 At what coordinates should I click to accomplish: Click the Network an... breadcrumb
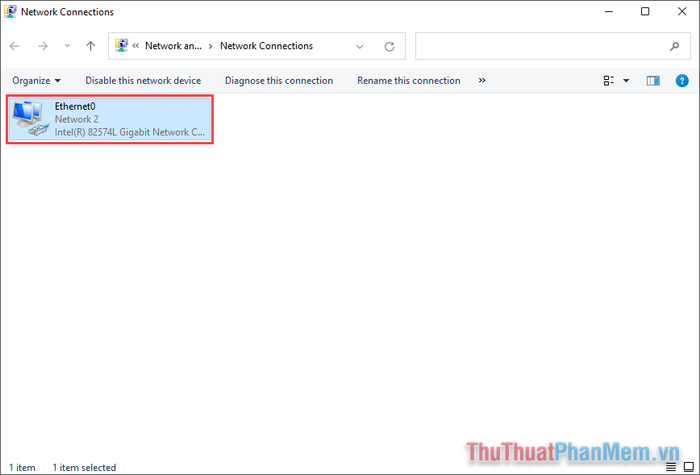[173, 46]
